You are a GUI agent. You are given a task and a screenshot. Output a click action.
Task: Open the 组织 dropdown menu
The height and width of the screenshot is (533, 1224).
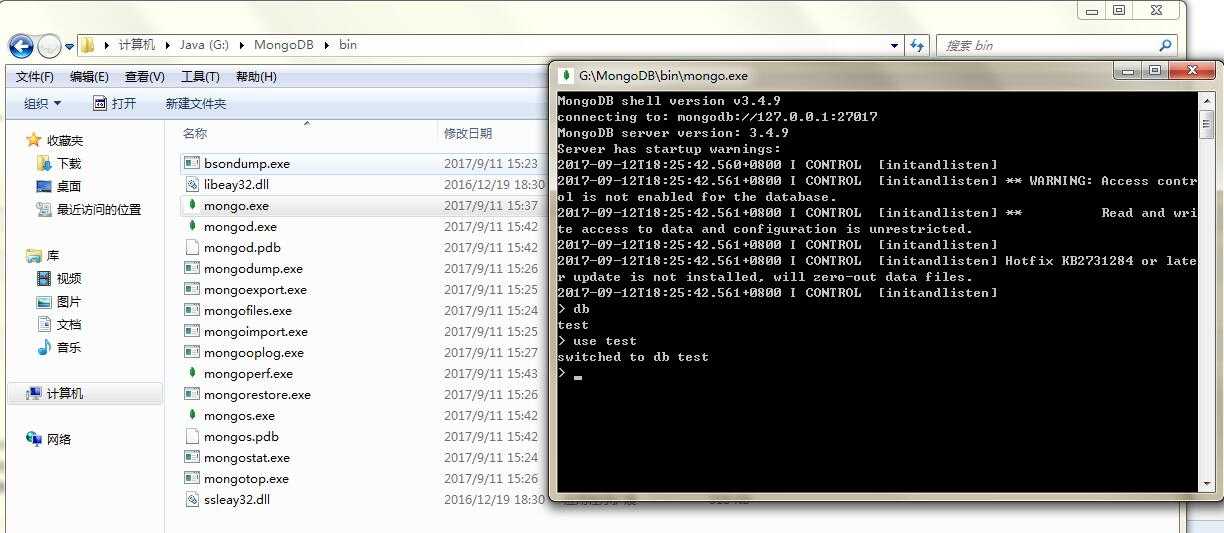[x=42, y=103]
